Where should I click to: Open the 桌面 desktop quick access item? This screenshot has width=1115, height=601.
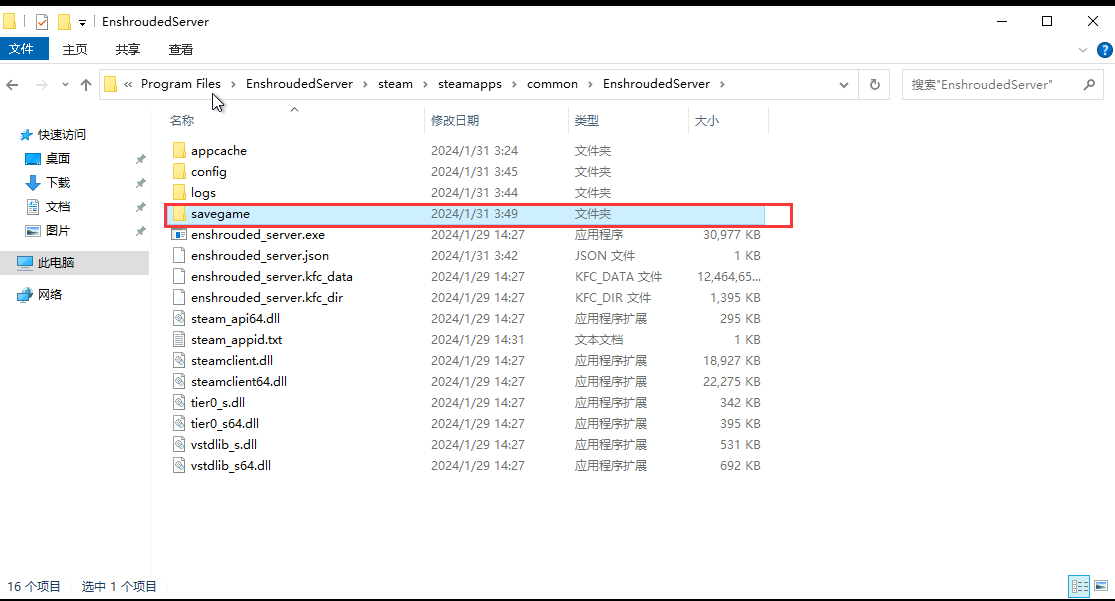(58, 159)
